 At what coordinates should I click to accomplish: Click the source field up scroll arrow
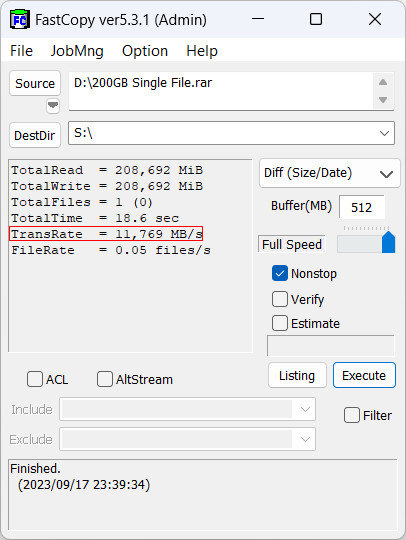click(x=383, y=82)
